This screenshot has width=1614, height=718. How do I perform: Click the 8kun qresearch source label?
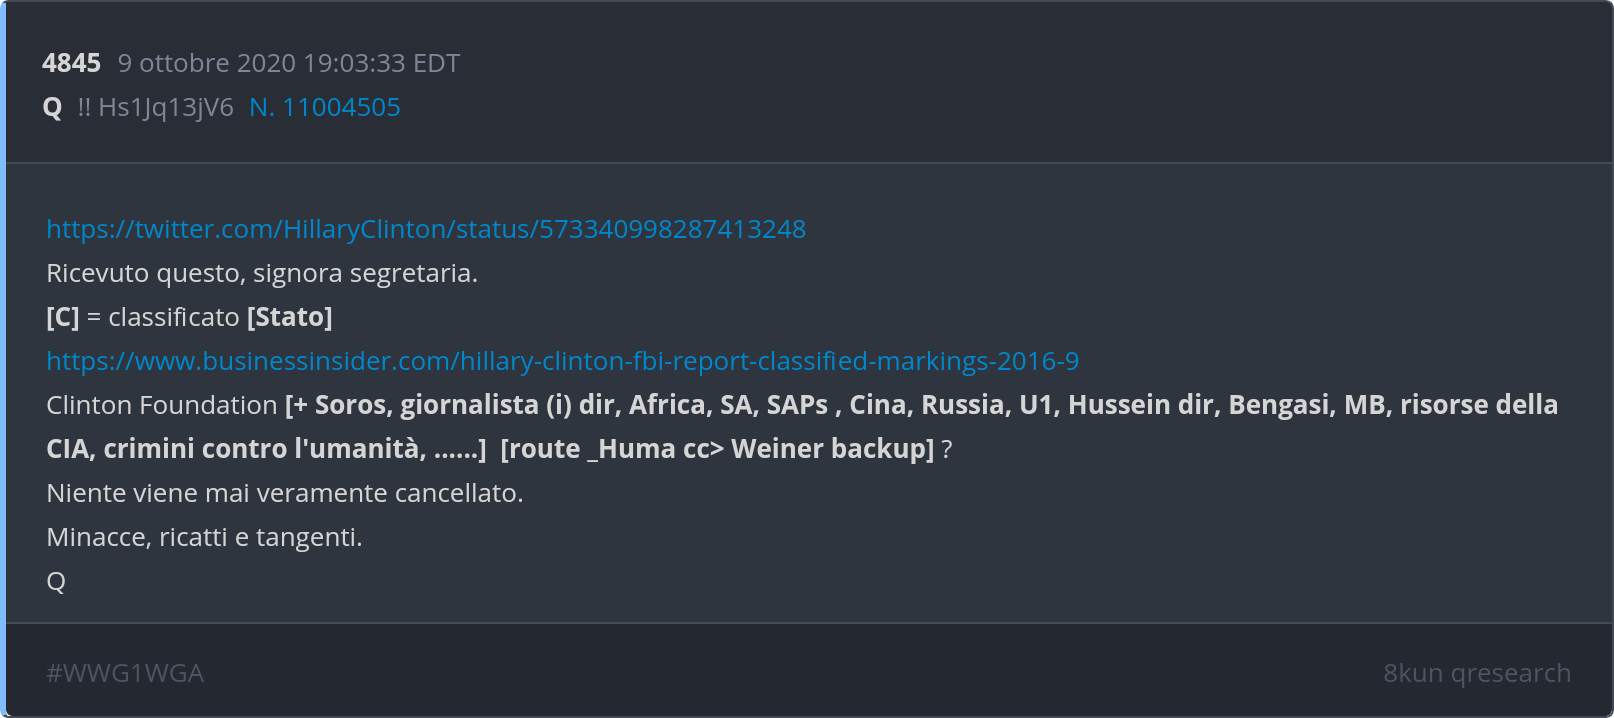tap(1476, 673)
